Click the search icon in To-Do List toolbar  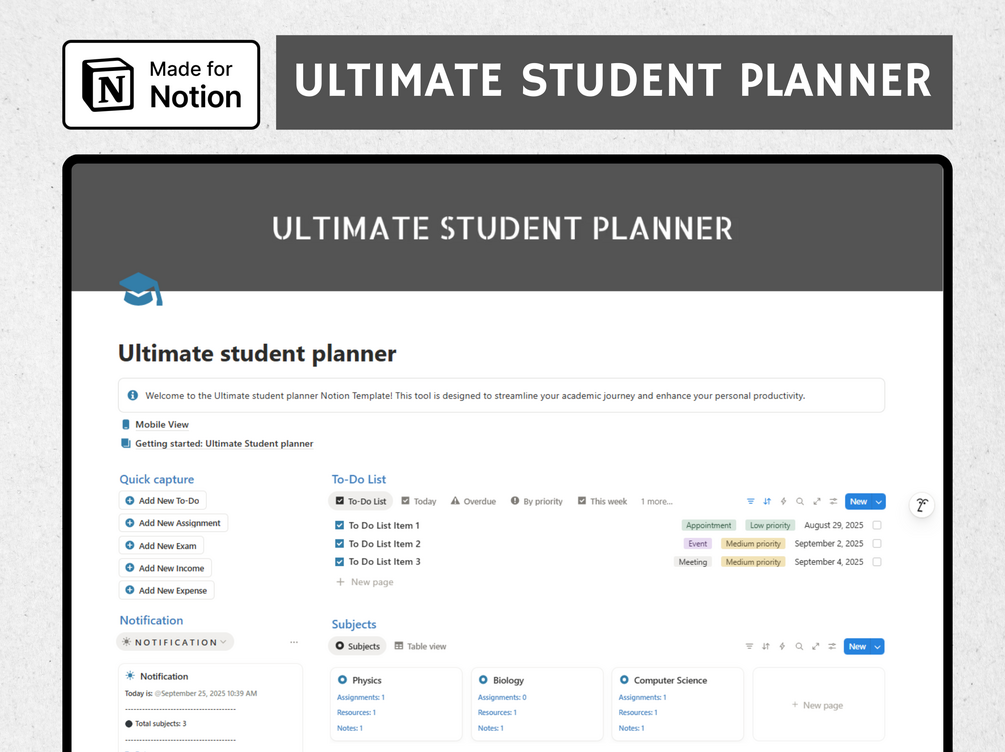pyautogui.click(x=800, y=502)
